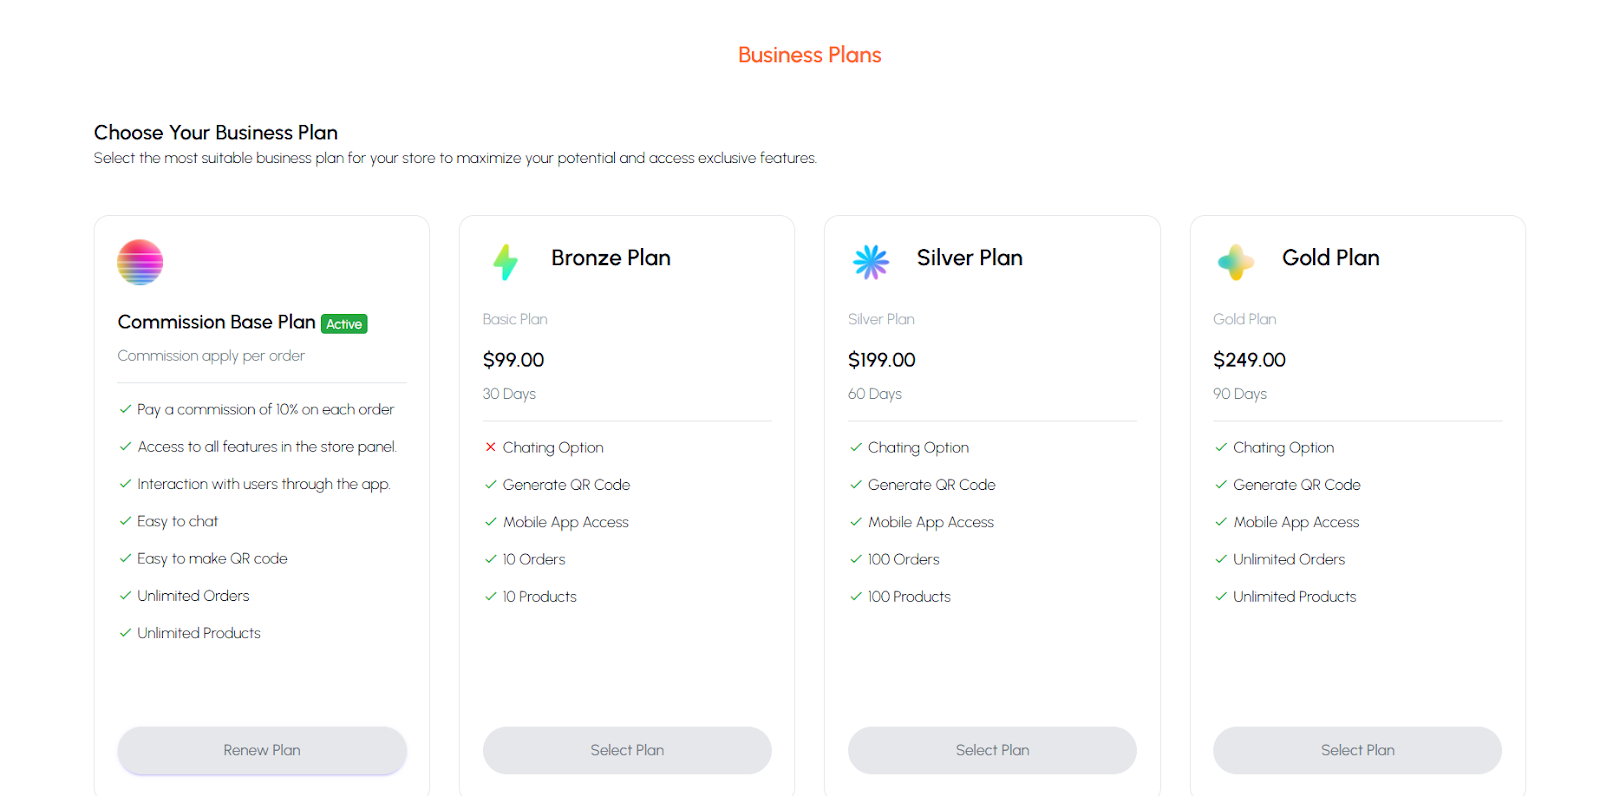Screen dimensions: 1600x796
Task: Click the Bronze Plan green lightning icon
Action: coord(506,262)
